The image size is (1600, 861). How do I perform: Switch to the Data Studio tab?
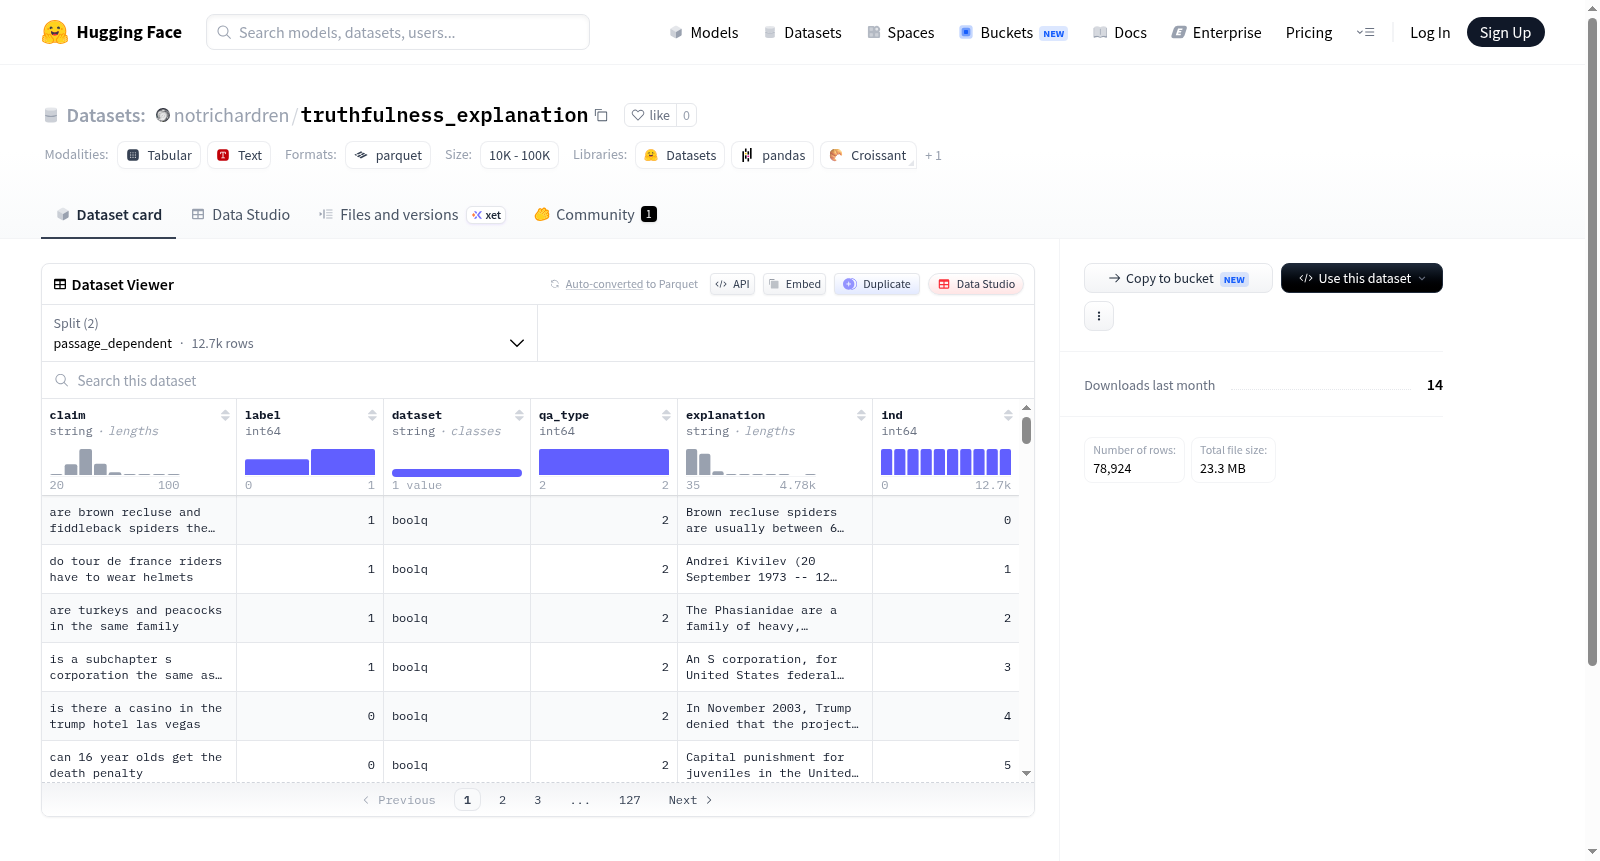tap(241, 214)
